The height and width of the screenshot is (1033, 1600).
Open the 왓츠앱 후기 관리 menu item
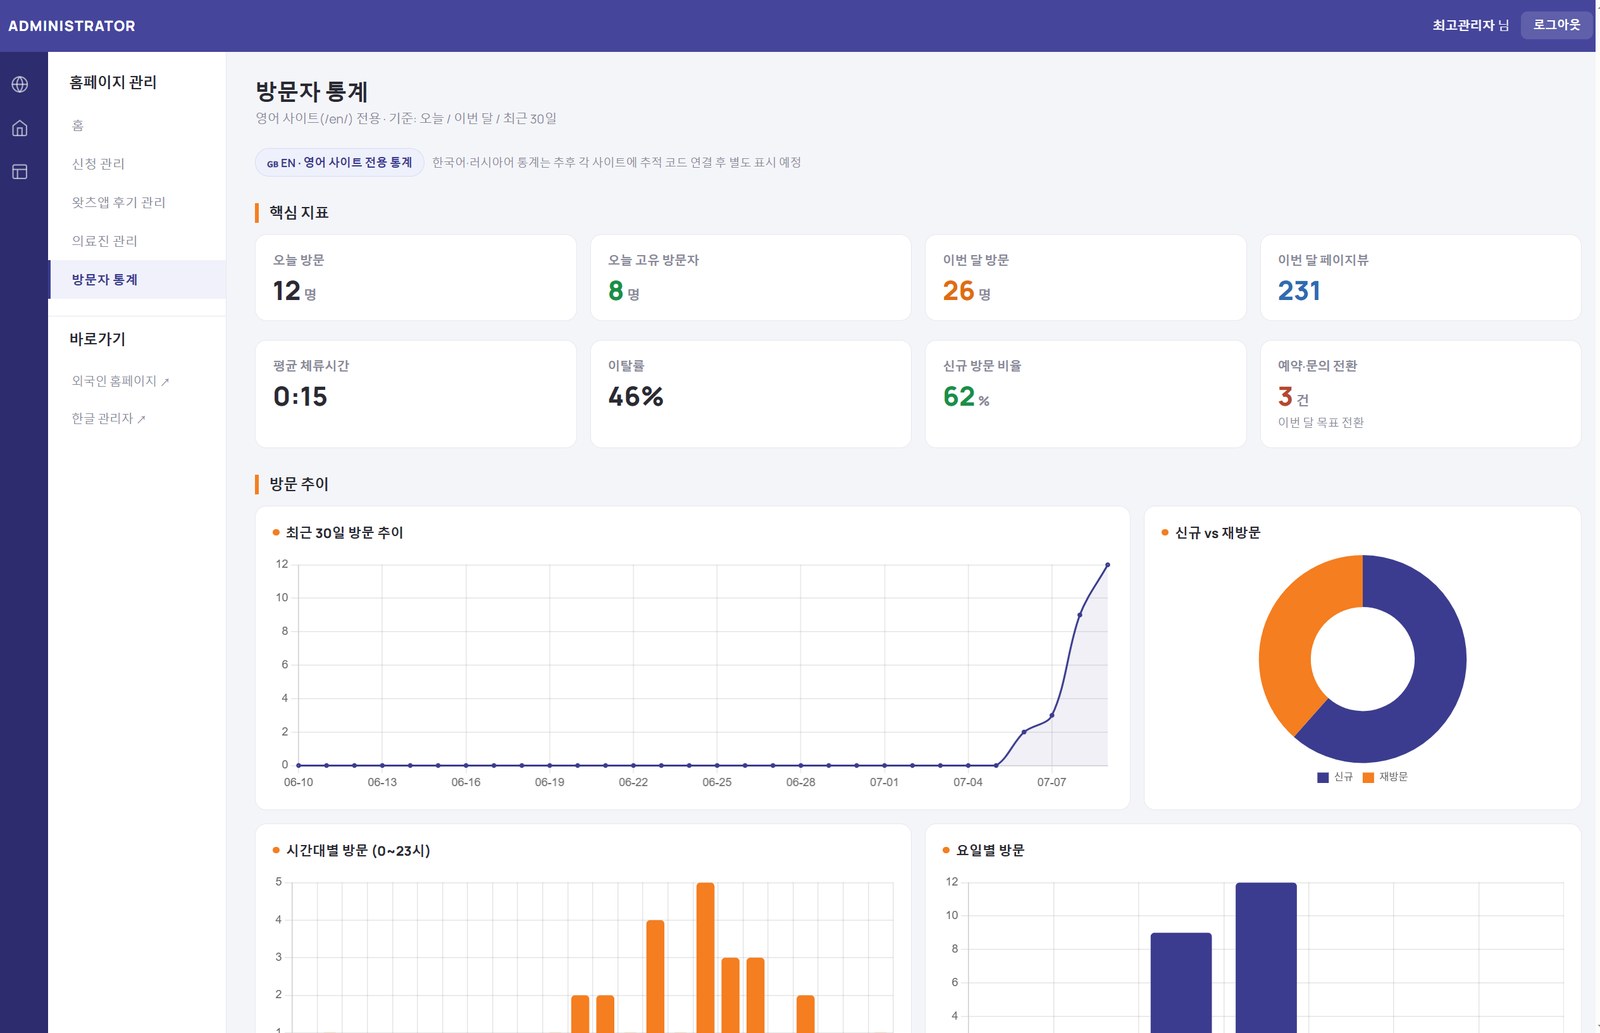click(137, 202)
